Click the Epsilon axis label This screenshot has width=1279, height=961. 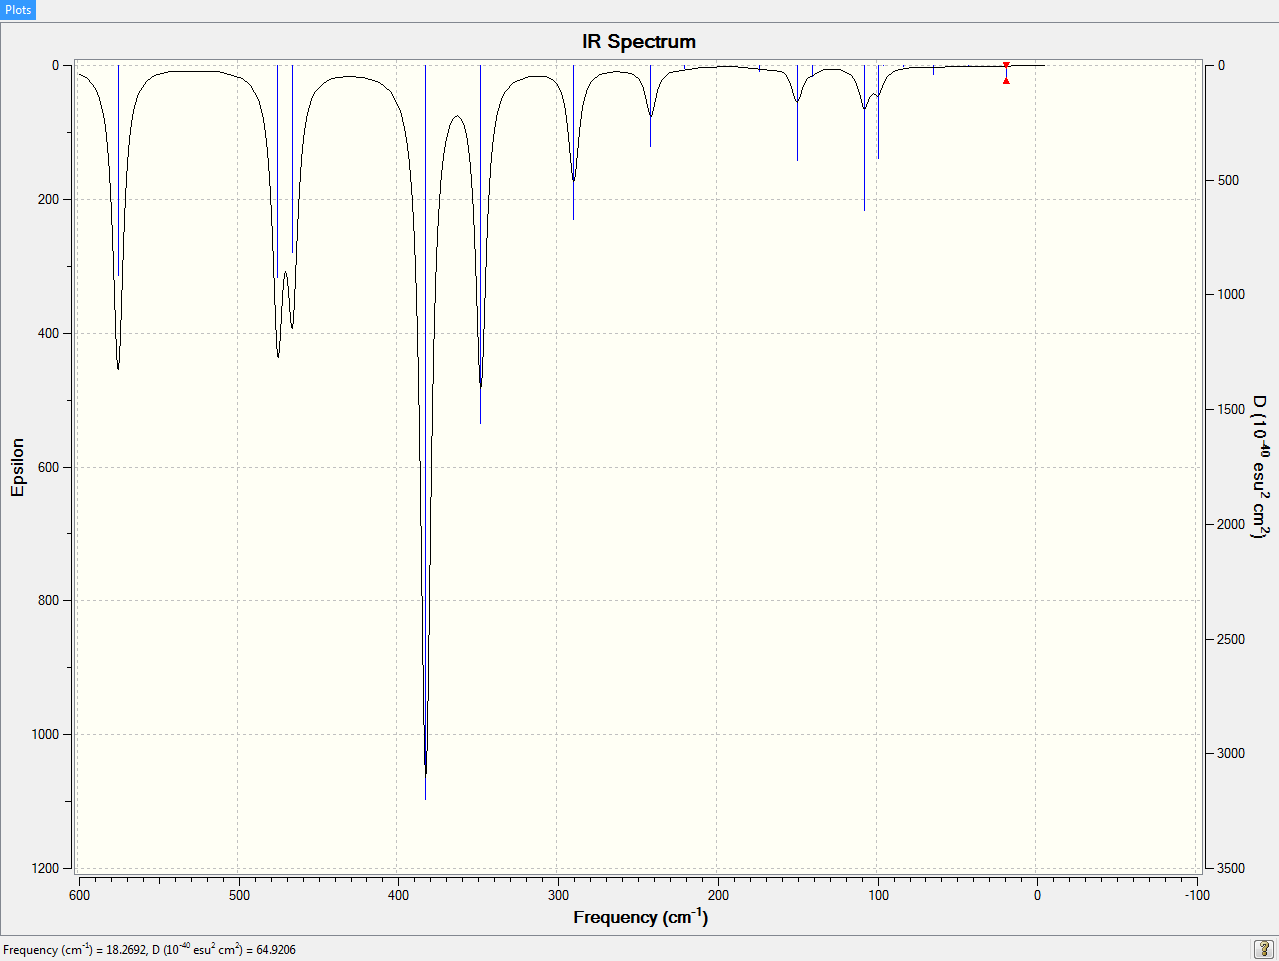point(17,467)
